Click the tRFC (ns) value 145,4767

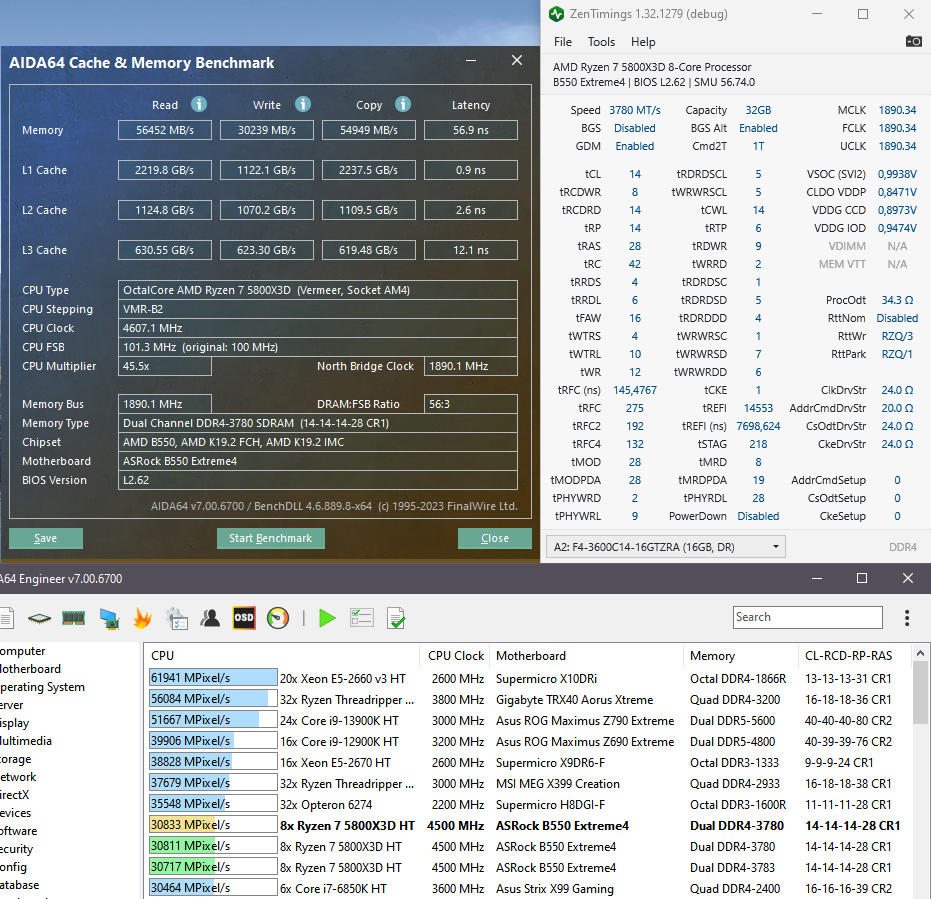pyautogui.click(x=635, y=390)
